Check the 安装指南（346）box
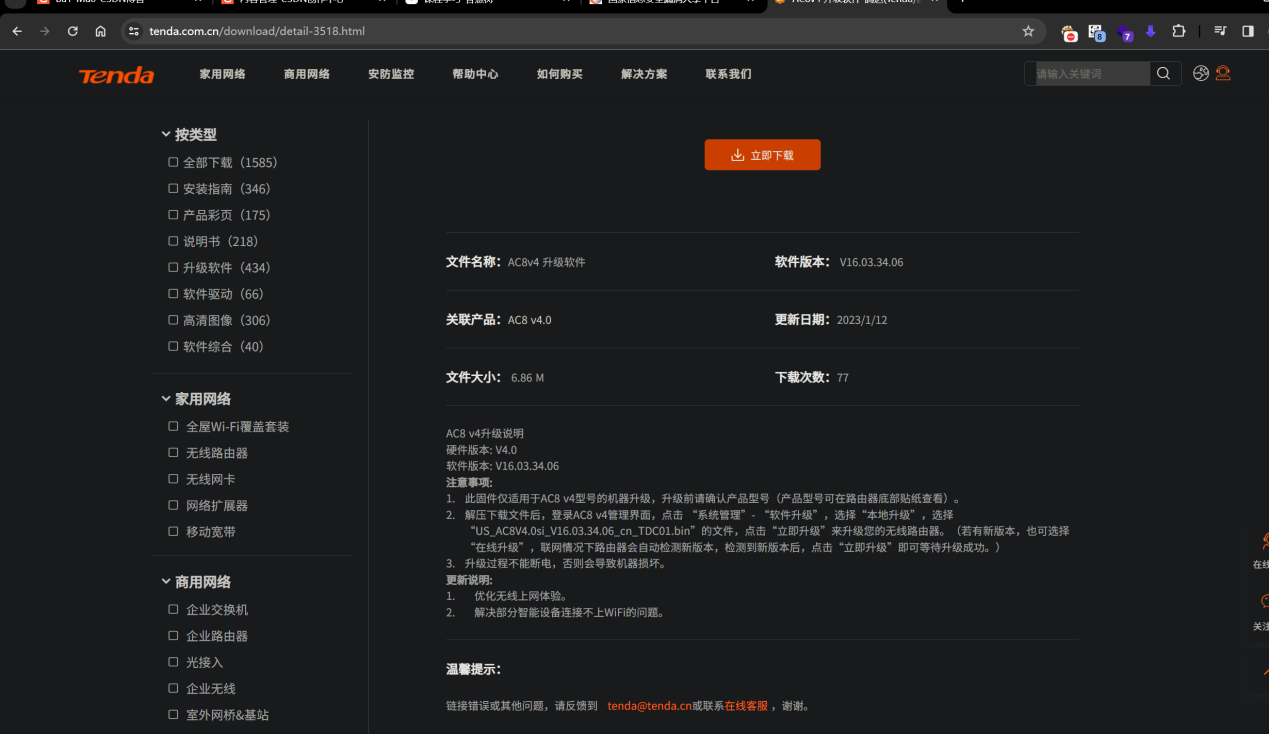Image resolution: width=1269 pixels, height=734 pixels. tap(173, 188)
